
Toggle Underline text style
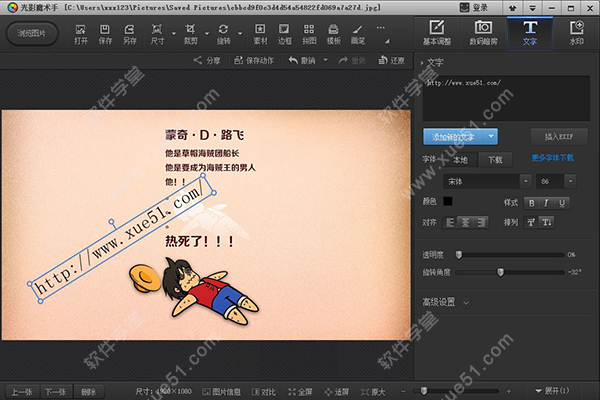point(562,203)
